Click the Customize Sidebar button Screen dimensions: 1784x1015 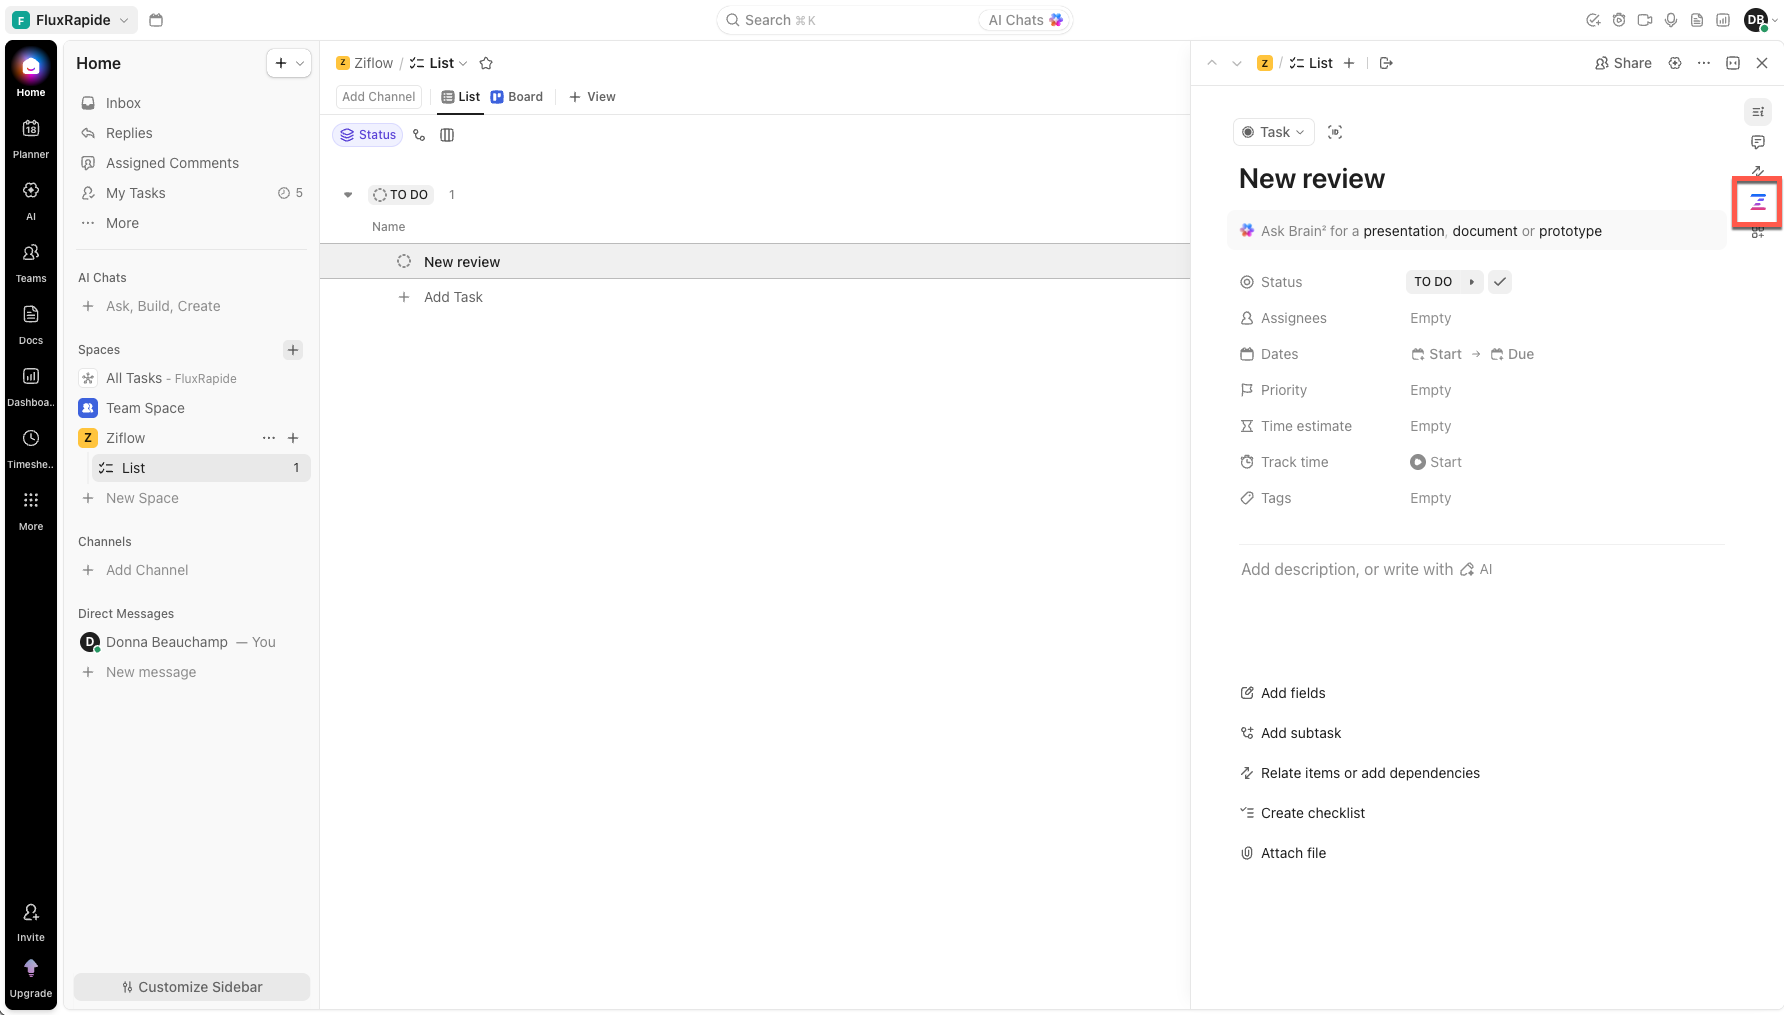(192, 987)
